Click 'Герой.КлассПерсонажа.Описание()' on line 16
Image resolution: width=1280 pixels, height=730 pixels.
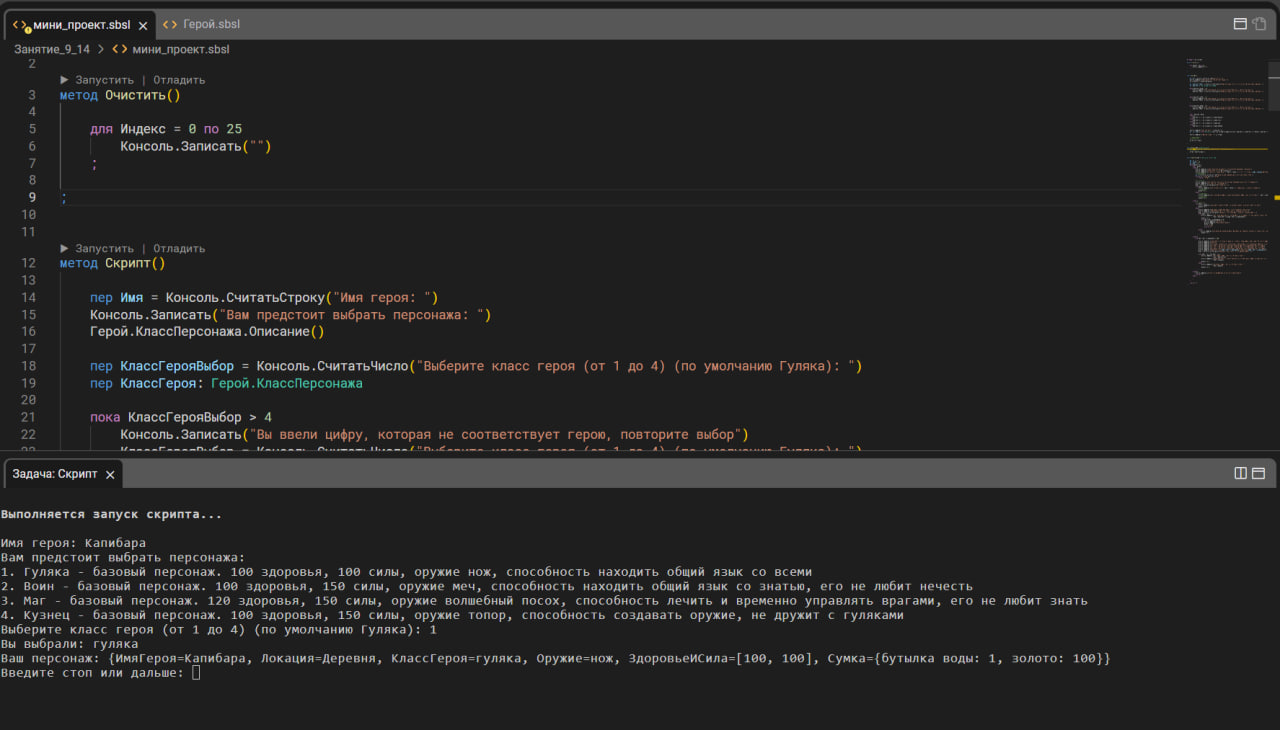(208, 332)
